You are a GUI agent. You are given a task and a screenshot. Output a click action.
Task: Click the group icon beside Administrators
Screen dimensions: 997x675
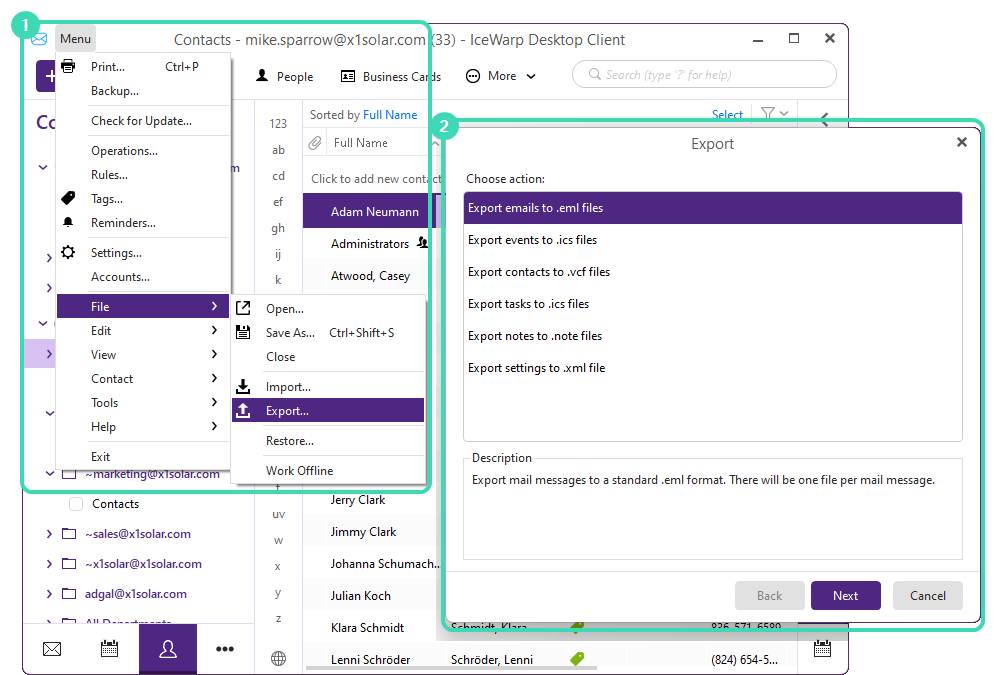422,242
